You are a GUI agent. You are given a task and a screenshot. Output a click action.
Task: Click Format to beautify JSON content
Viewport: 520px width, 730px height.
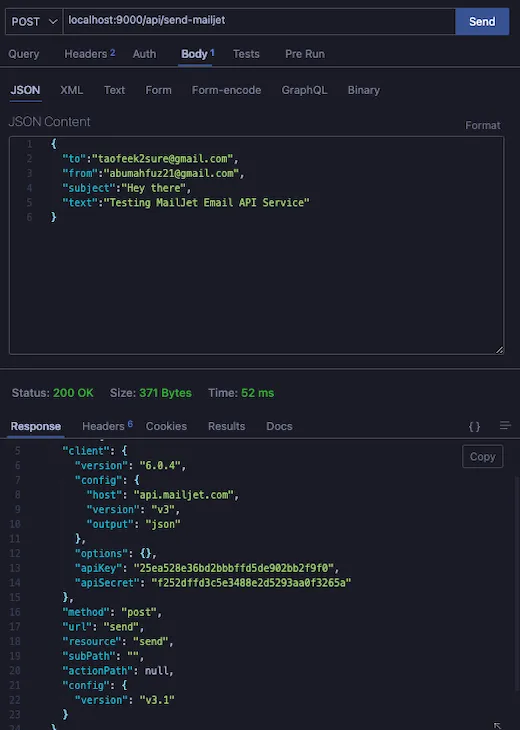(x=483, y=125)
